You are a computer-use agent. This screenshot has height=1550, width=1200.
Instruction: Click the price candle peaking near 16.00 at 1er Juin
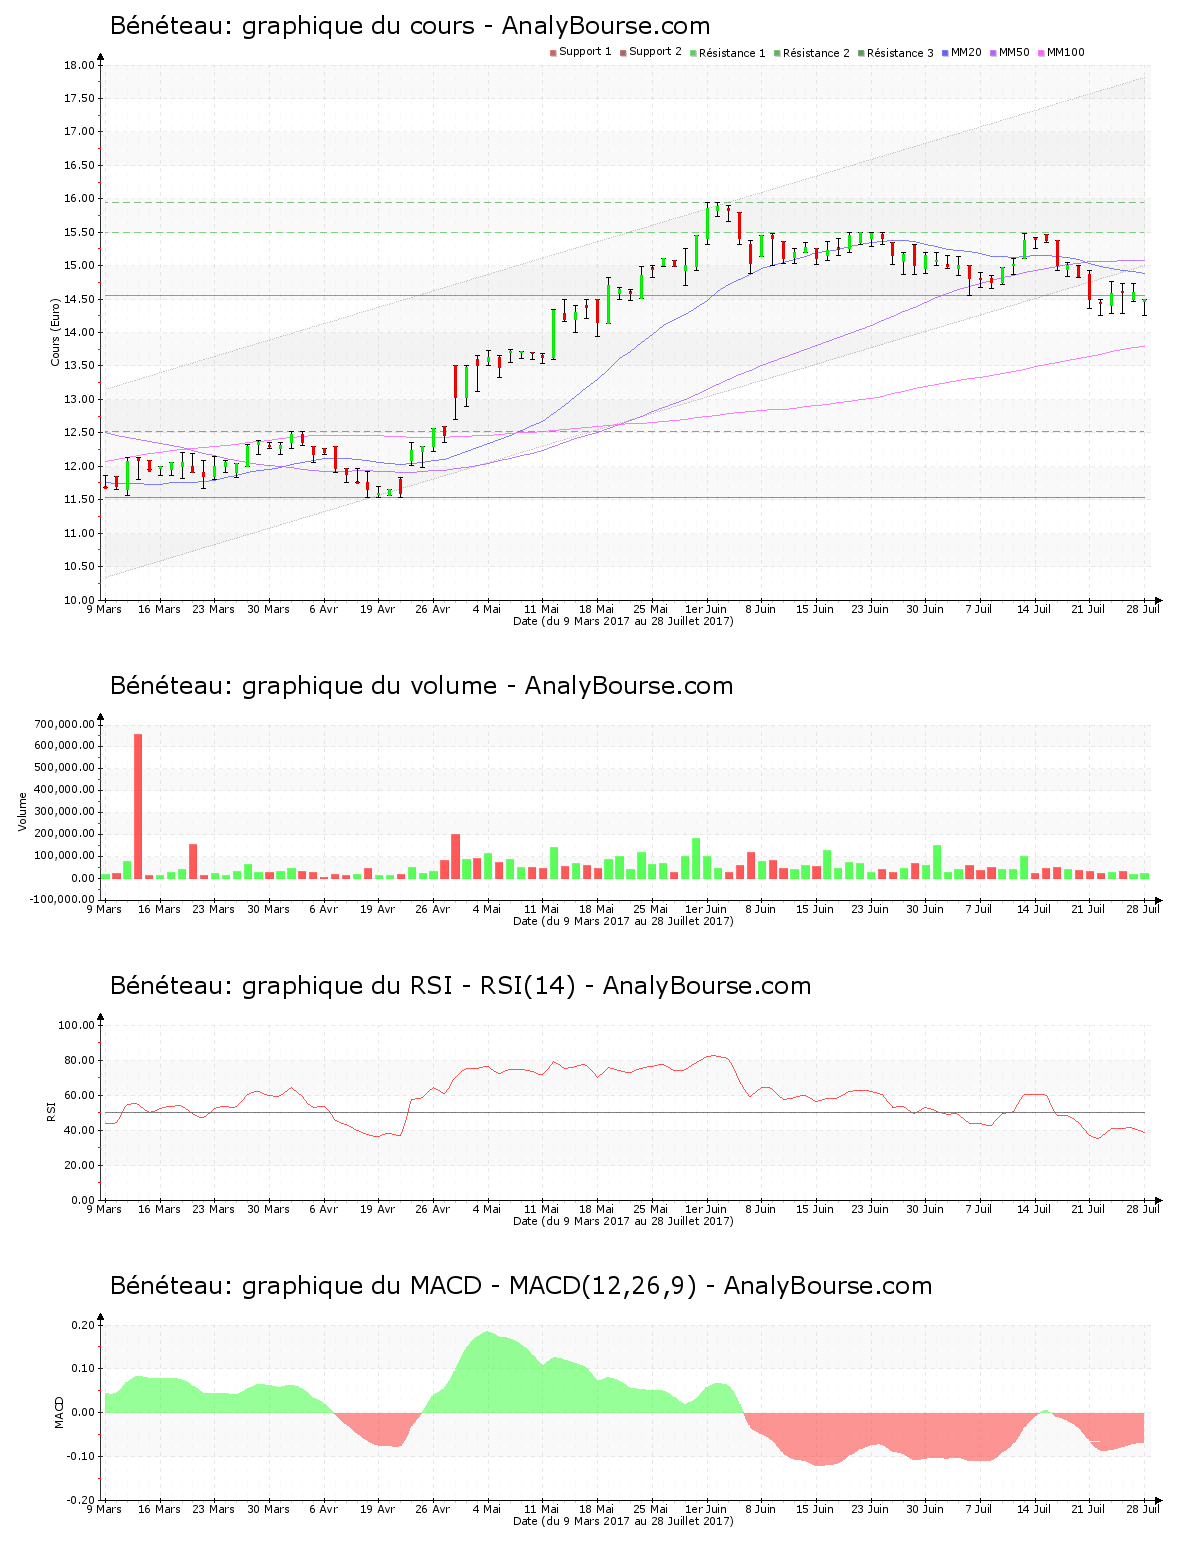click(707, 223)
